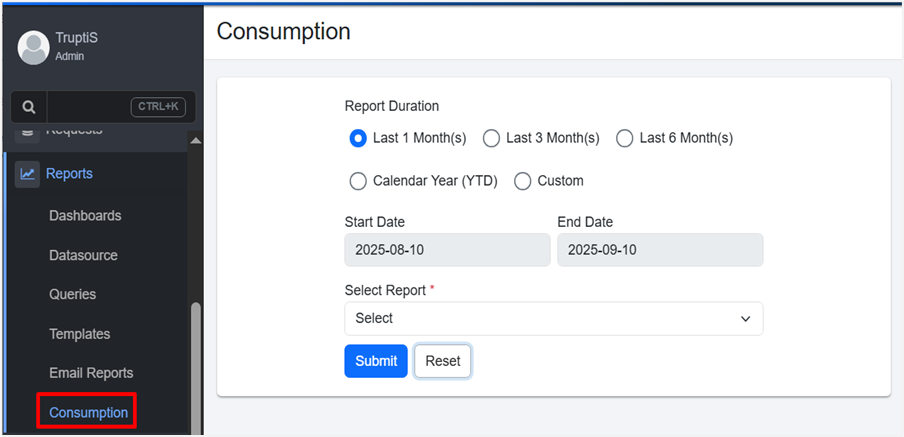Click the partially hidden Requests icon
The height and width of the screenshot is (437, 904).
[x=27, y=132]
